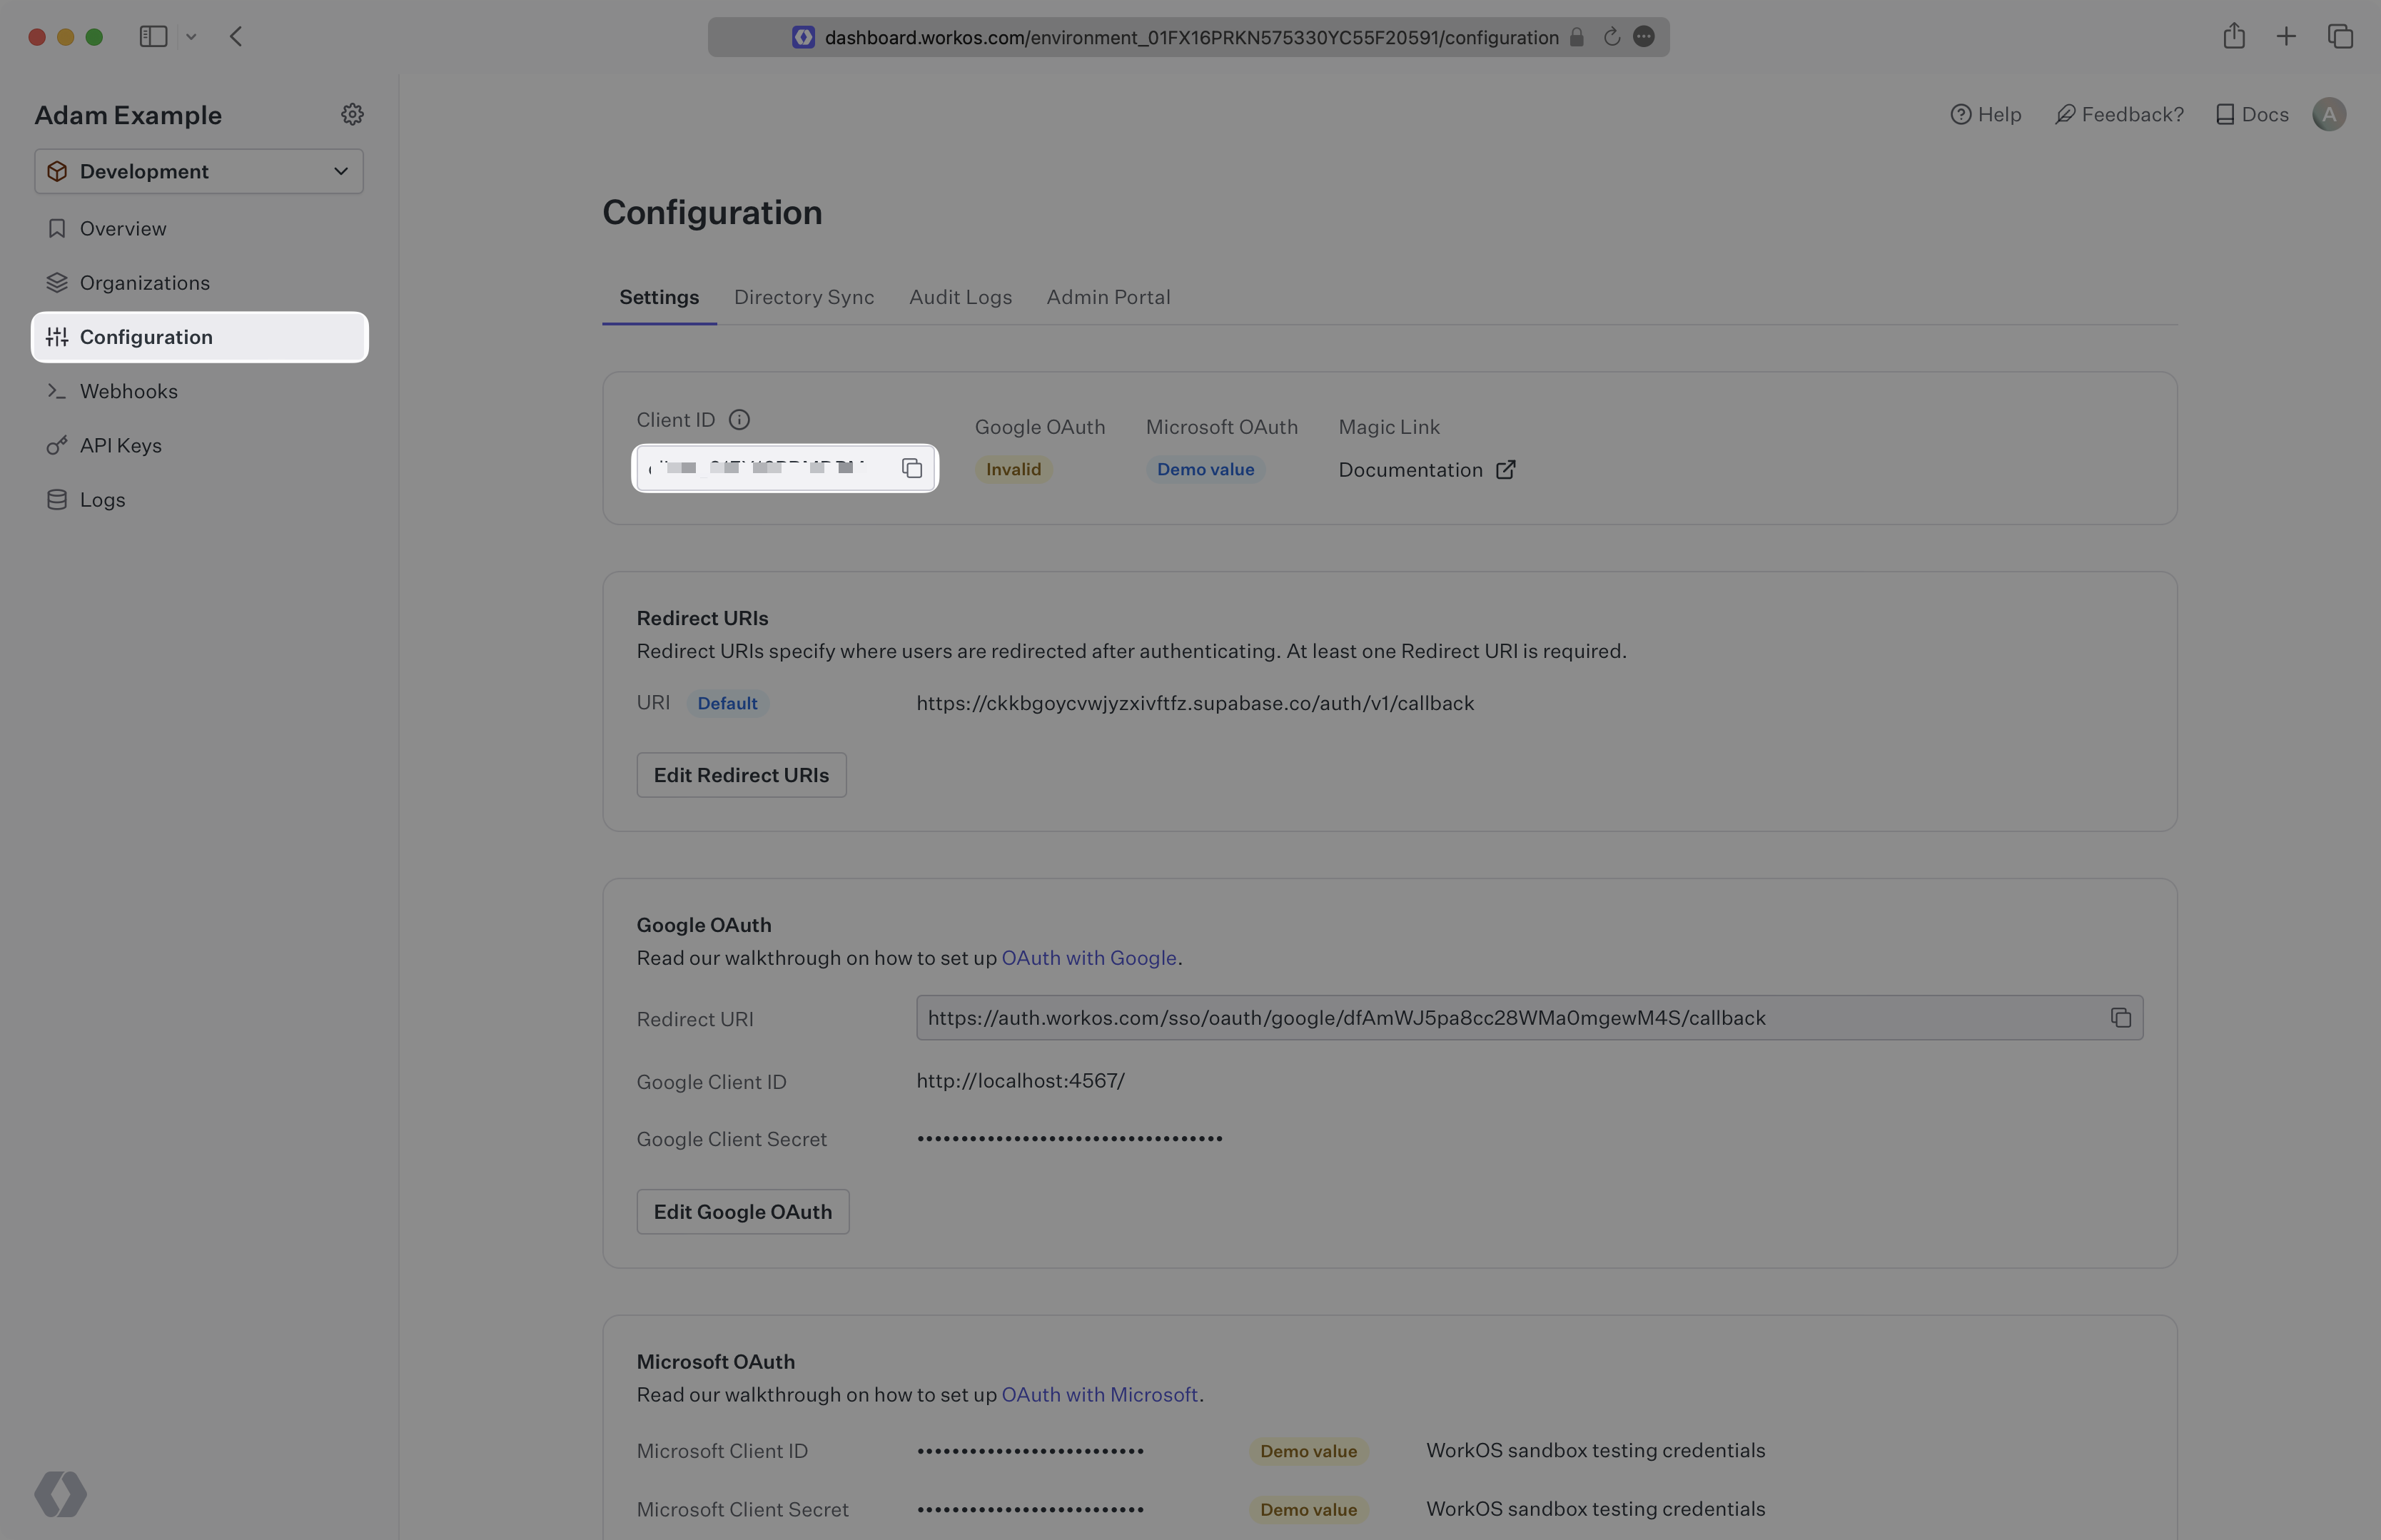
Task: Switch to the Directory Sync tab
Action: point(803,297)
